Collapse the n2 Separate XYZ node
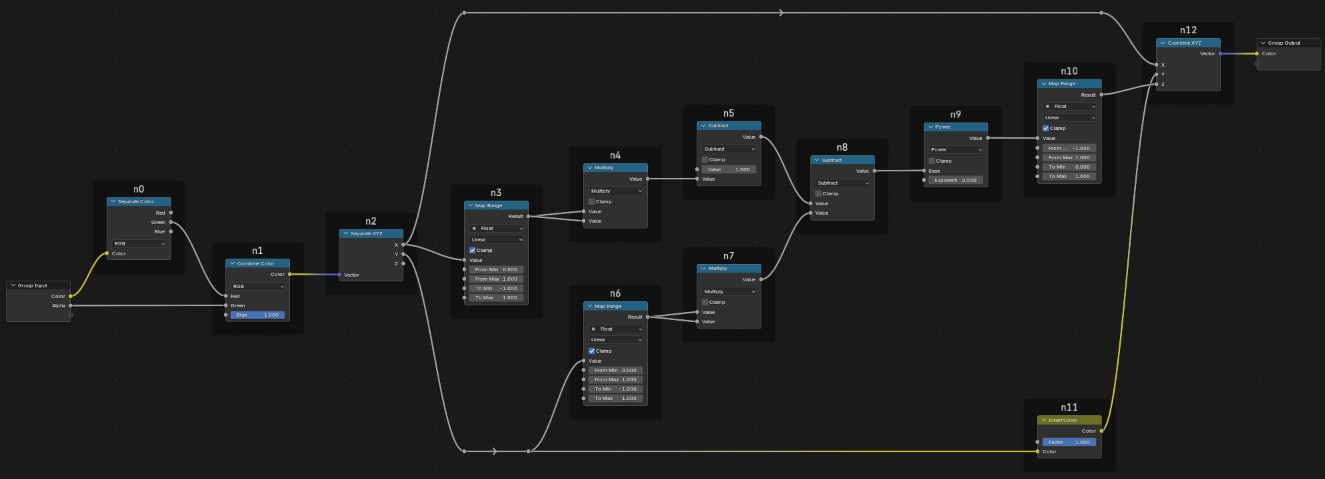1325x479 pixels. coord(346,233)
